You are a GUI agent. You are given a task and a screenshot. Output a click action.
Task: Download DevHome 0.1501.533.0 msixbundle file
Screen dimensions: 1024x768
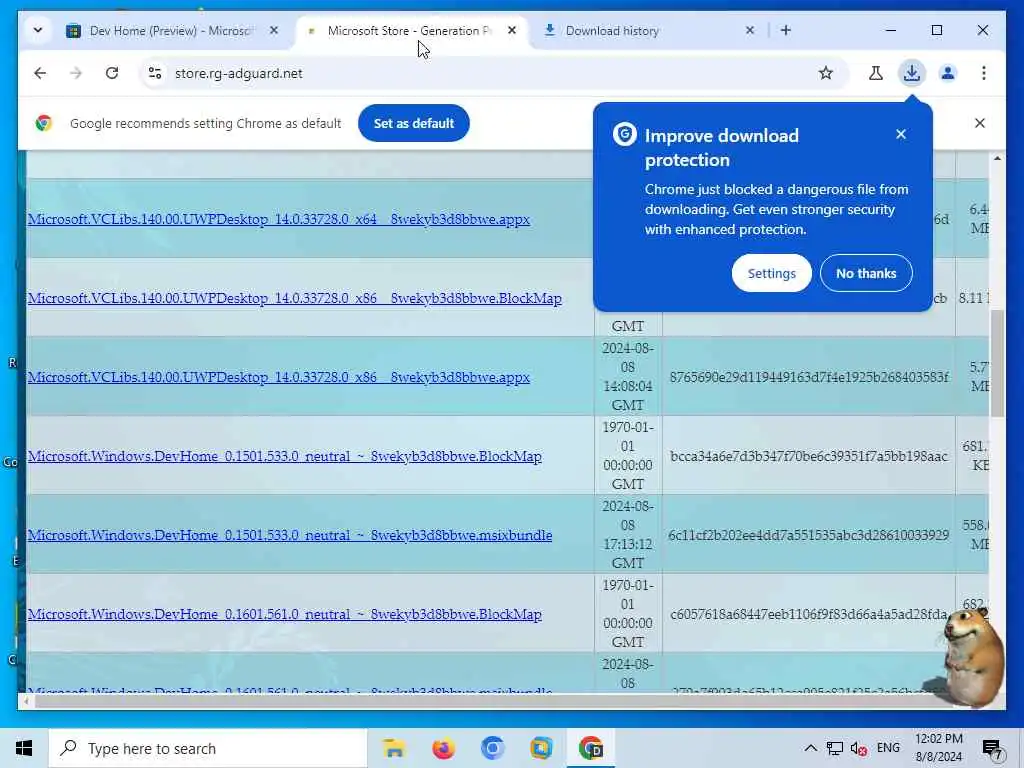290,535
